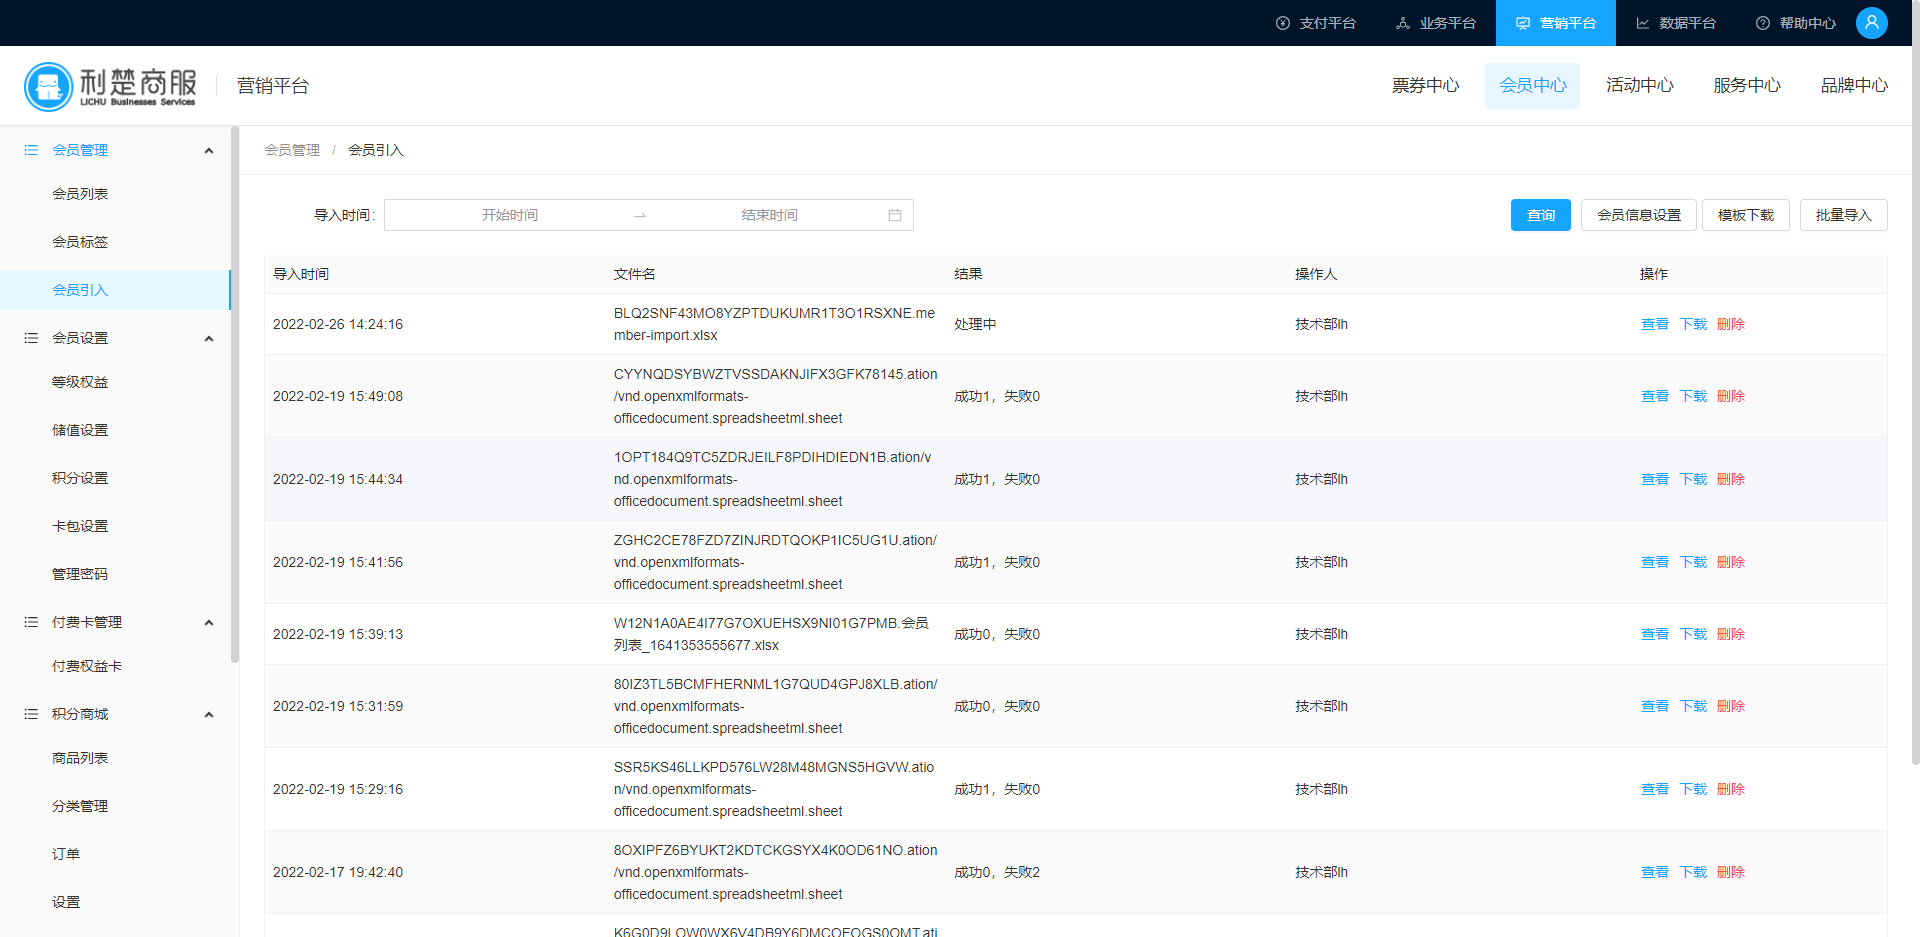1920x937 pixels.
Task: Click the 开始时间 start date field
Action: click(x=510, y=215)
